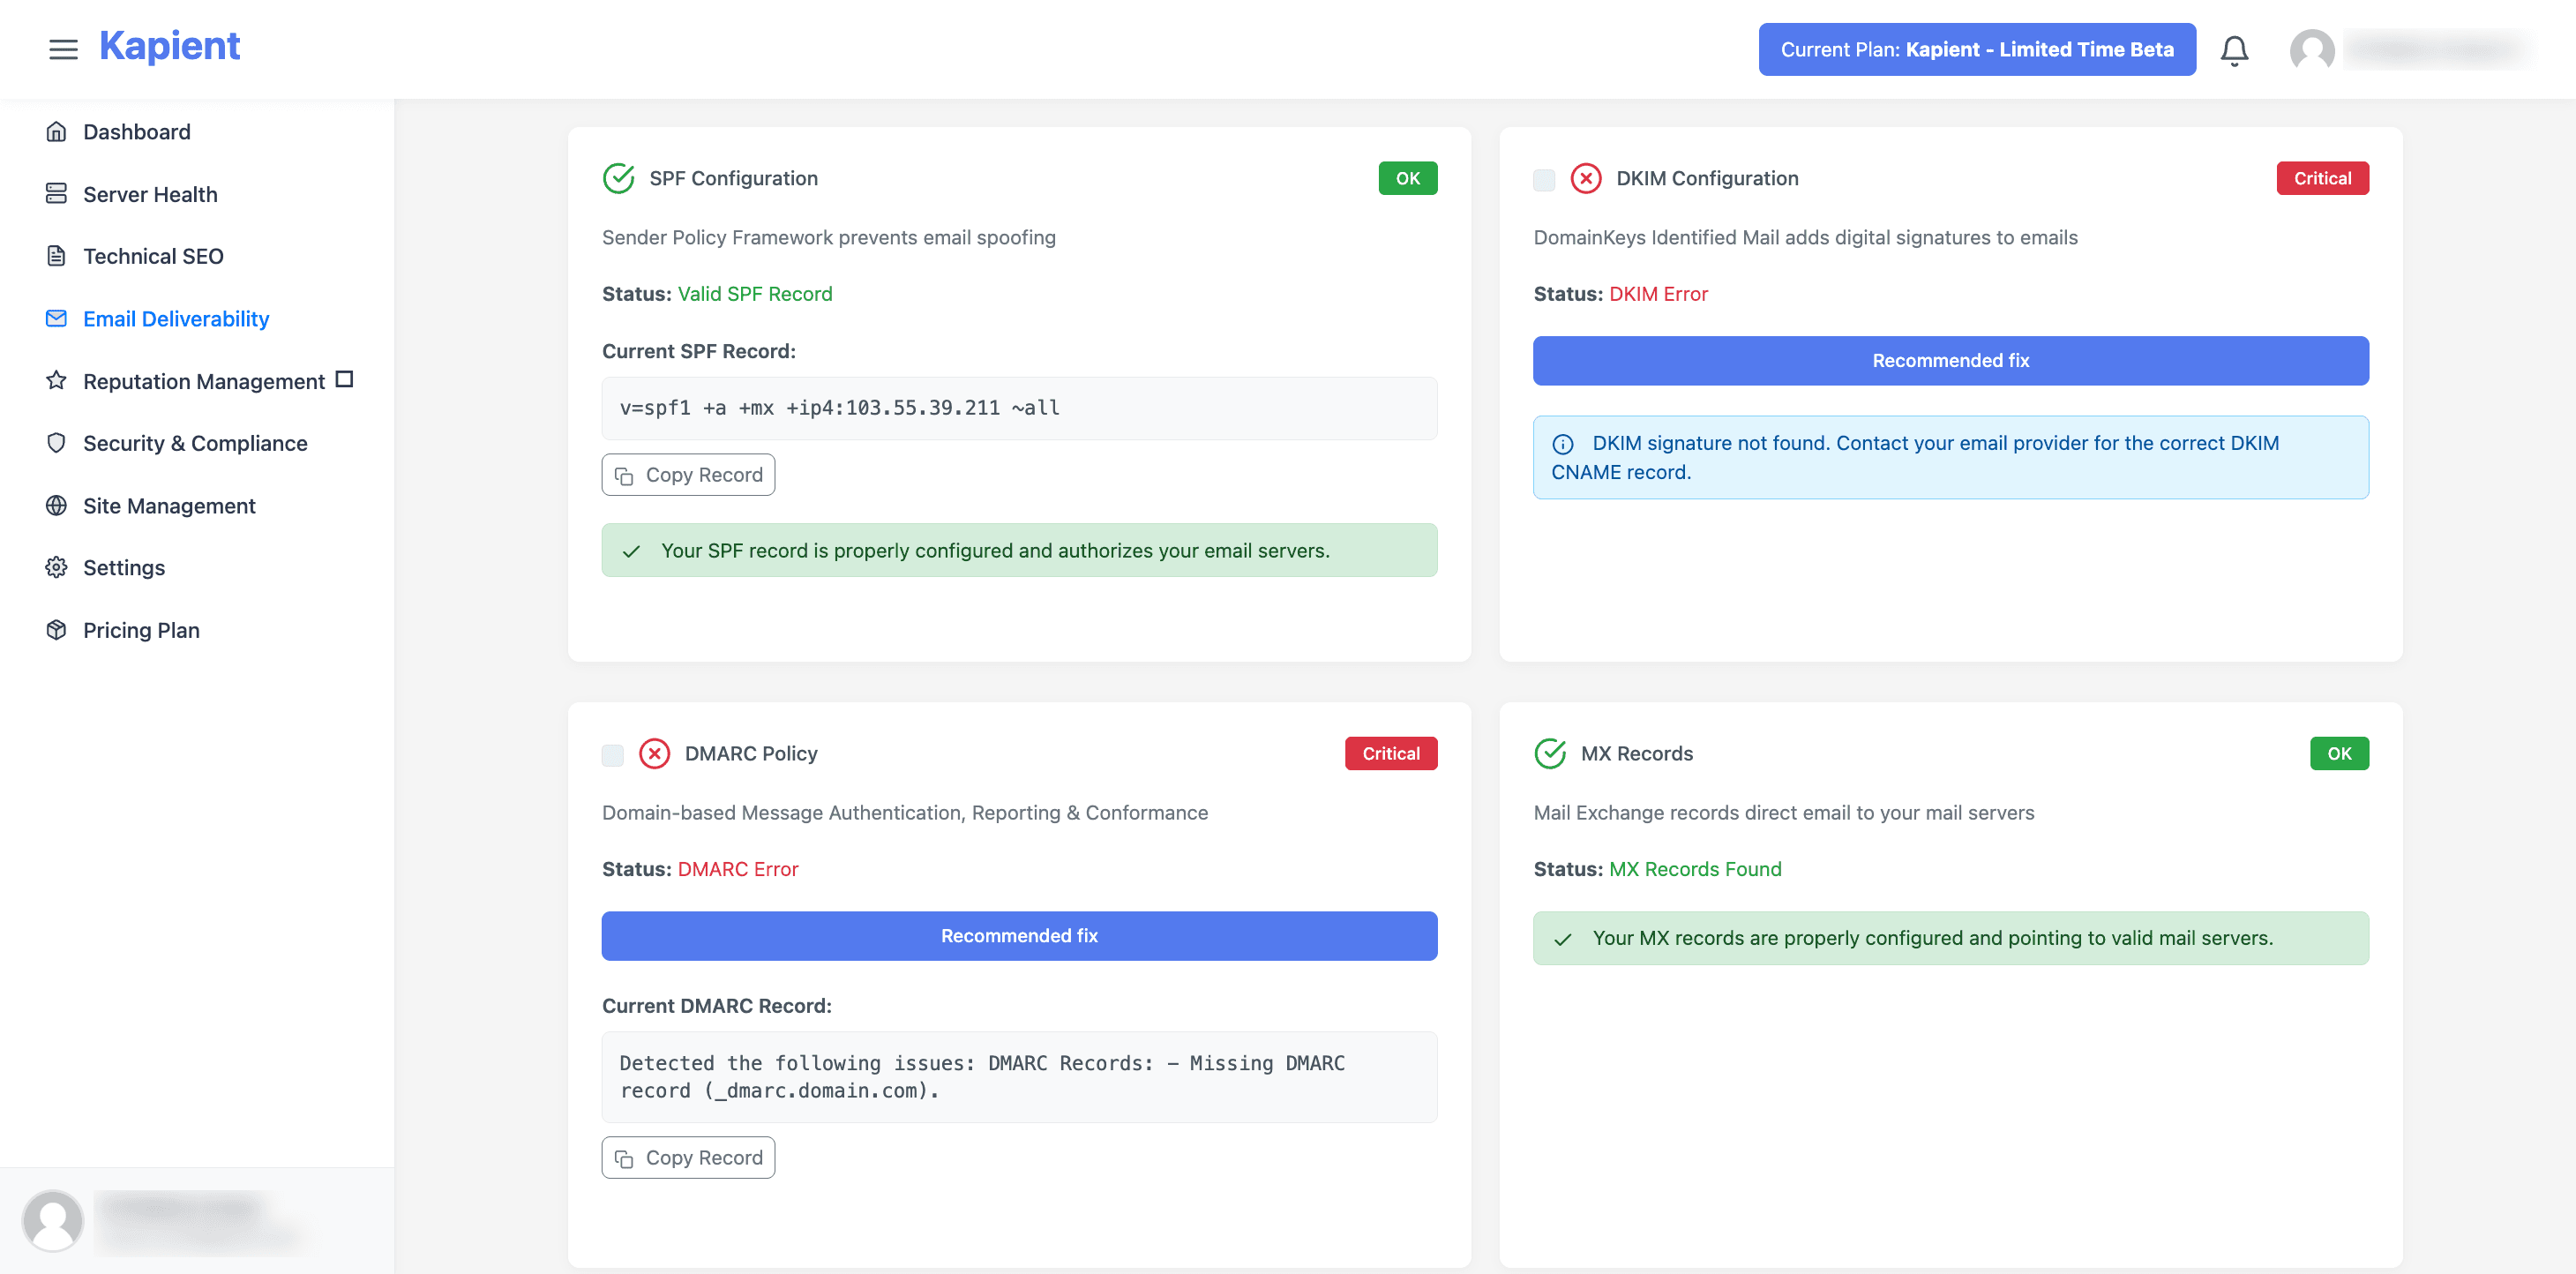
Task: Open Dashboard from the sidebar
Action: (136, 132)
